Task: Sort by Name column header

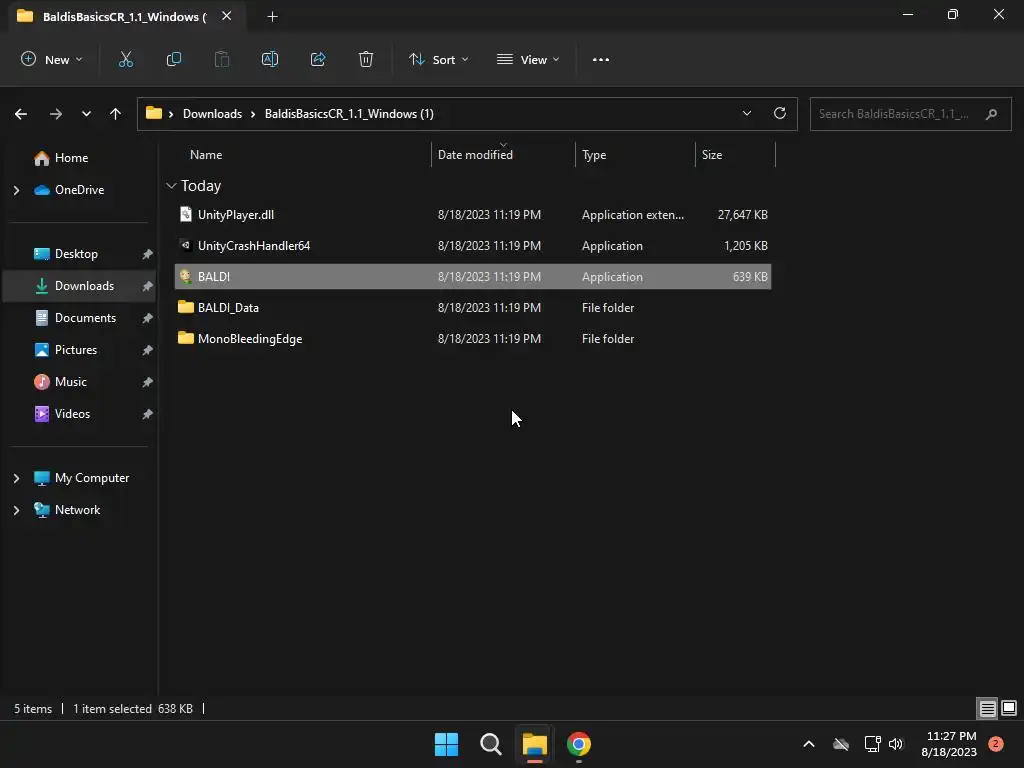Action: click(x=206, y=155)
